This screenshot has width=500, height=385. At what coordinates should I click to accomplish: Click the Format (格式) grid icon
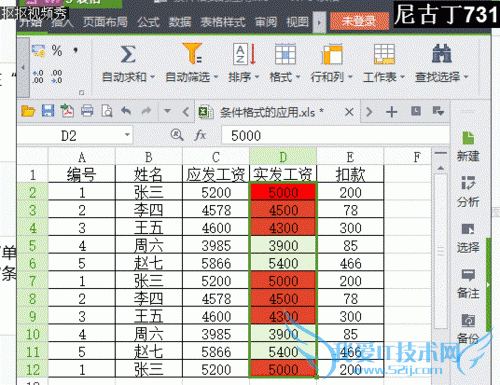(285, 54)
